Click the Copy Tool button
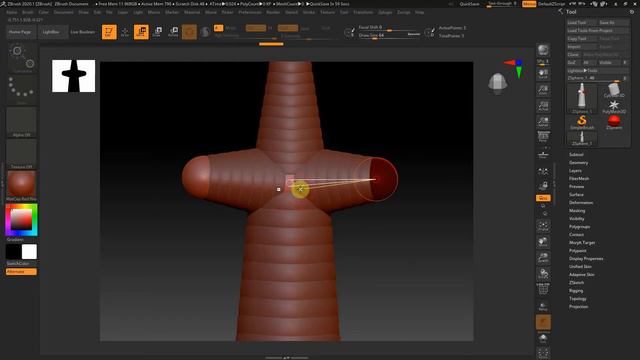Image resolution: width=640 pixels, height=360 pixels. click(582, 38)
